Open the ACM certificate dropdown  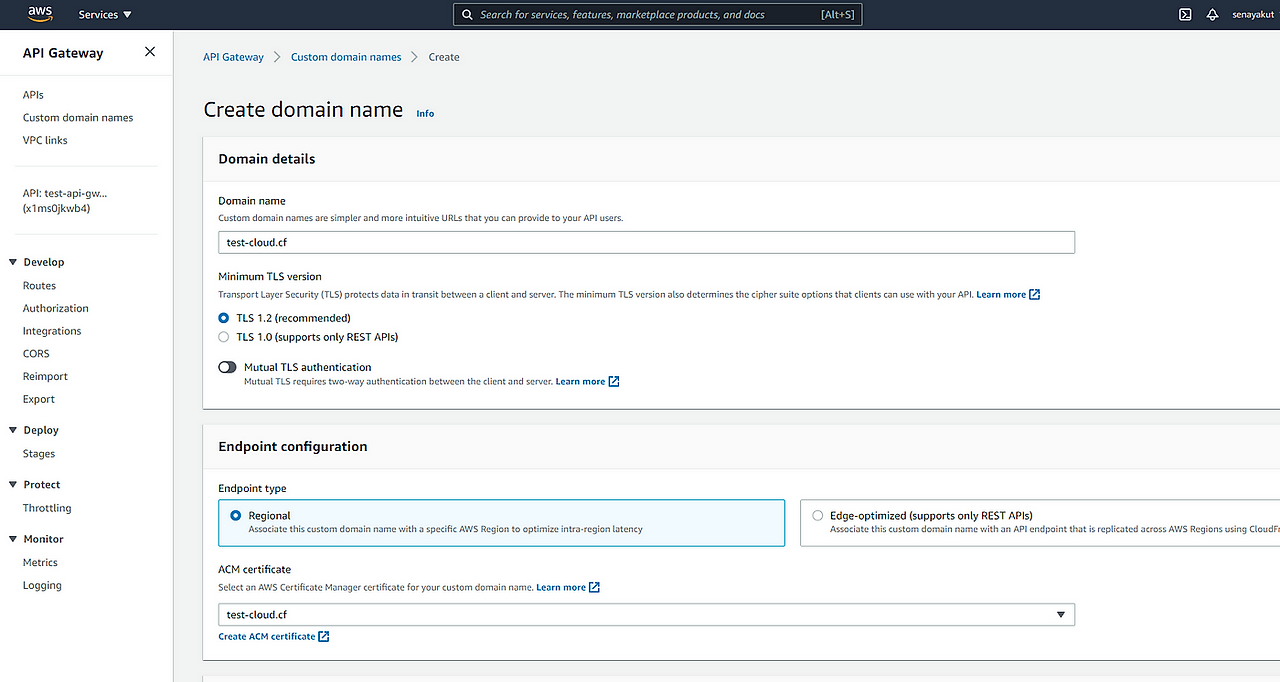tap(1060, 614)
